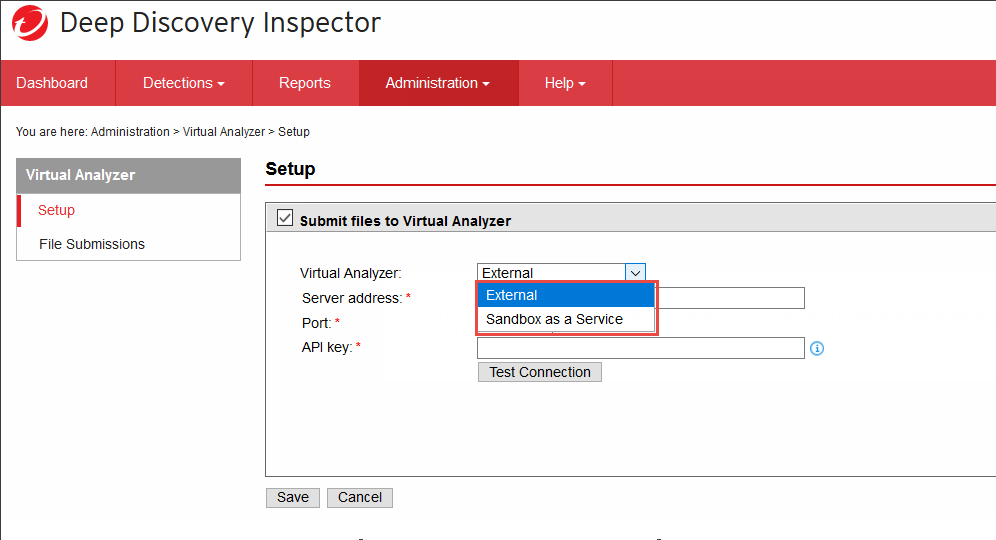This screenshot has width=996, height=540.
Task: Click Administration in the breadcrumb path
Action: tap(130, 132)
